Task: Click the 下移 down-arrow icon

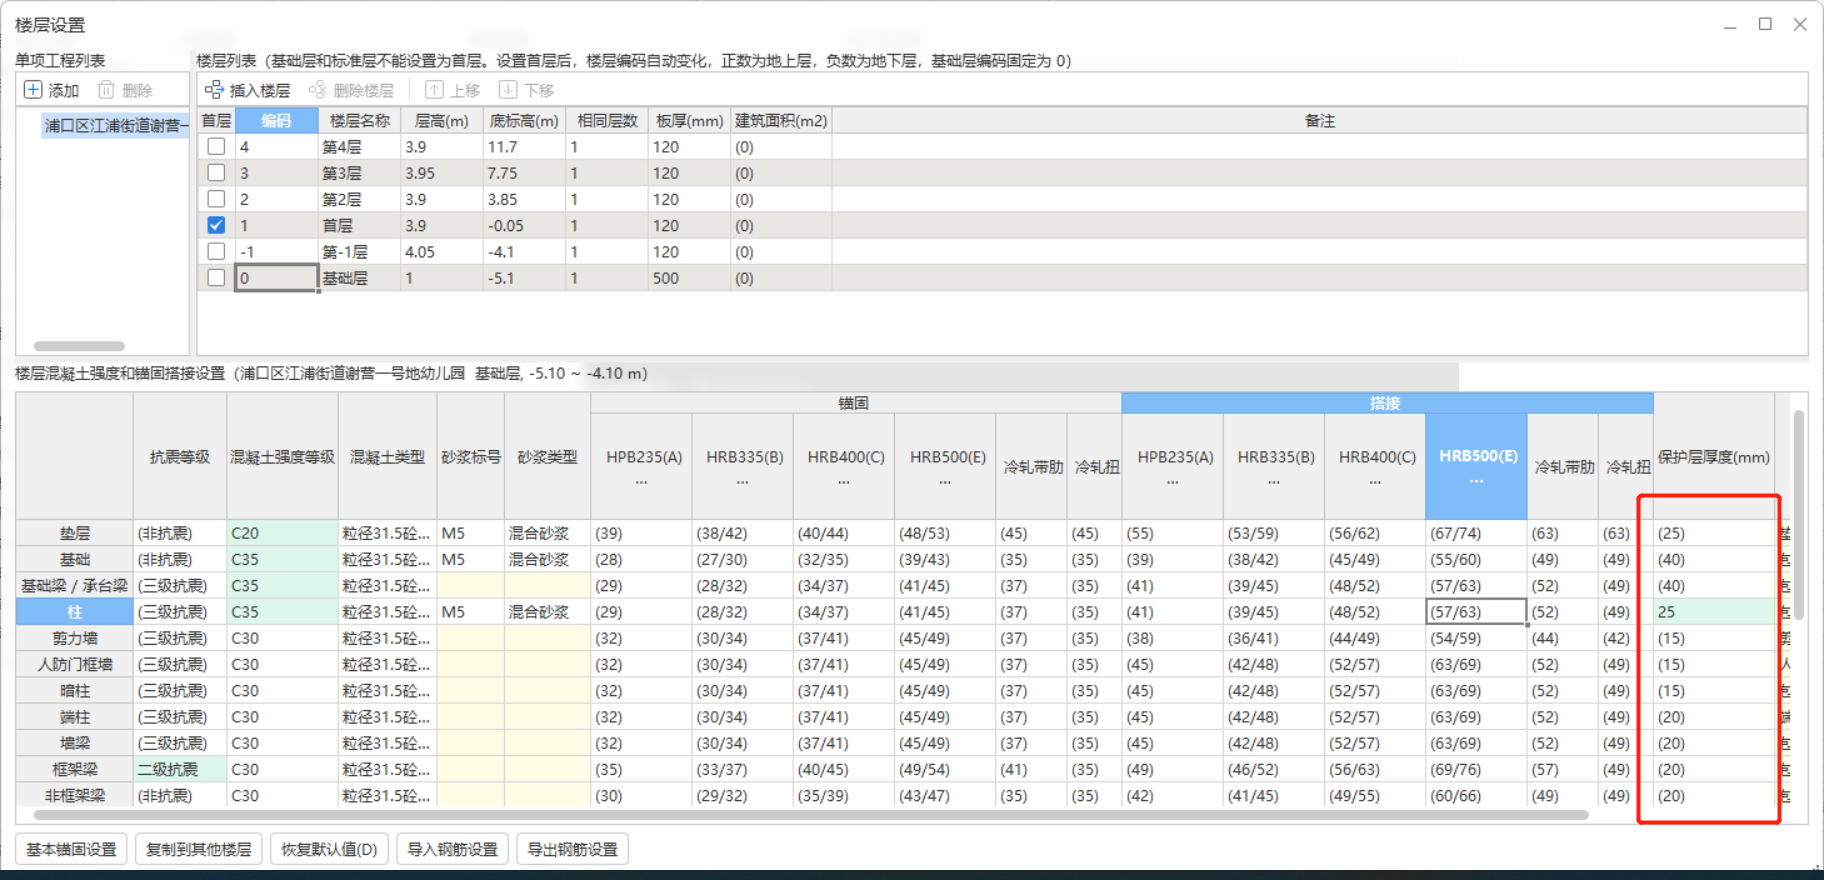Action: click(x=508, y=90)
